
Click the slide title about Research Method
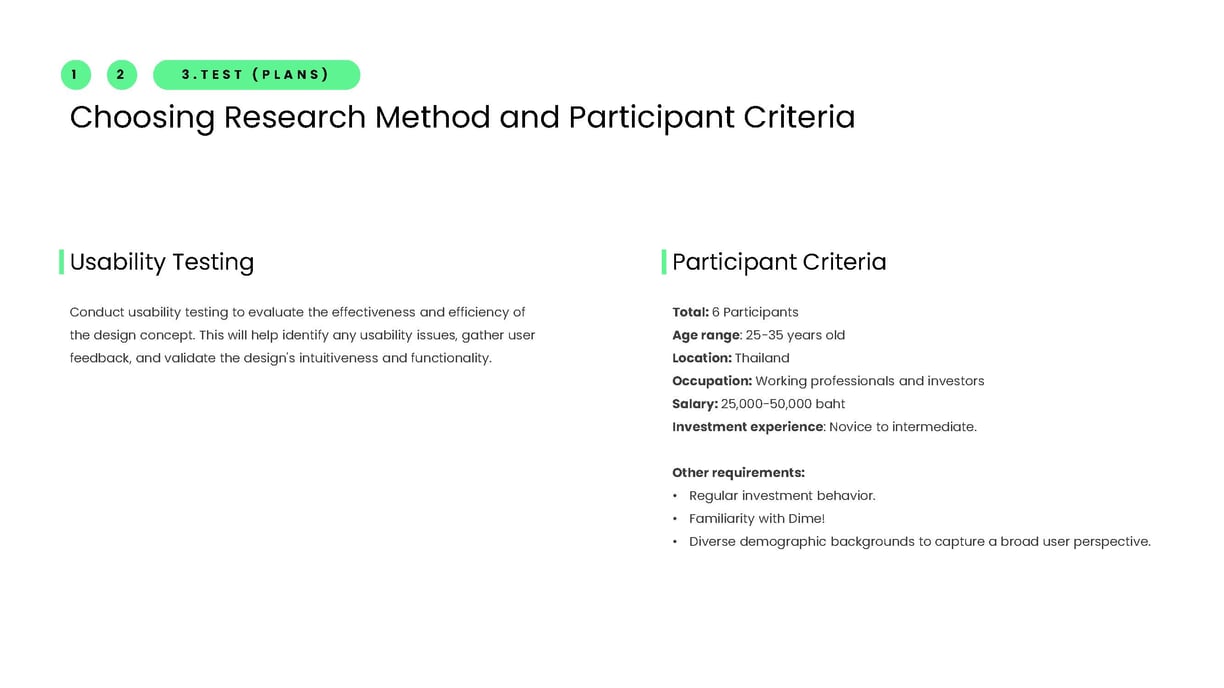coord(462,117)
